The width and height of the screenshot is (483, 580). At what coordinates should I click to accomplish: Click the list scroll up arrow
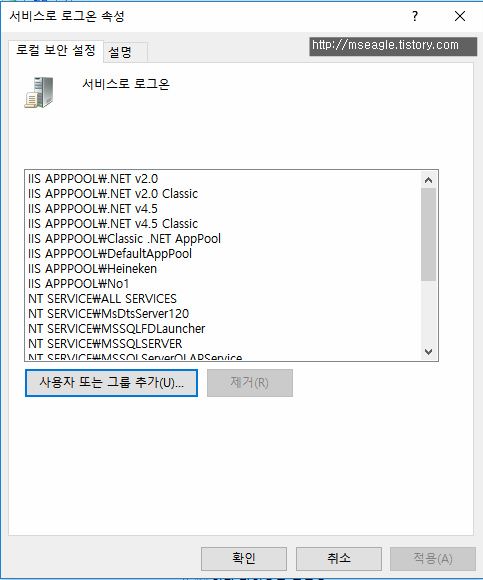(x=428, y=180)
